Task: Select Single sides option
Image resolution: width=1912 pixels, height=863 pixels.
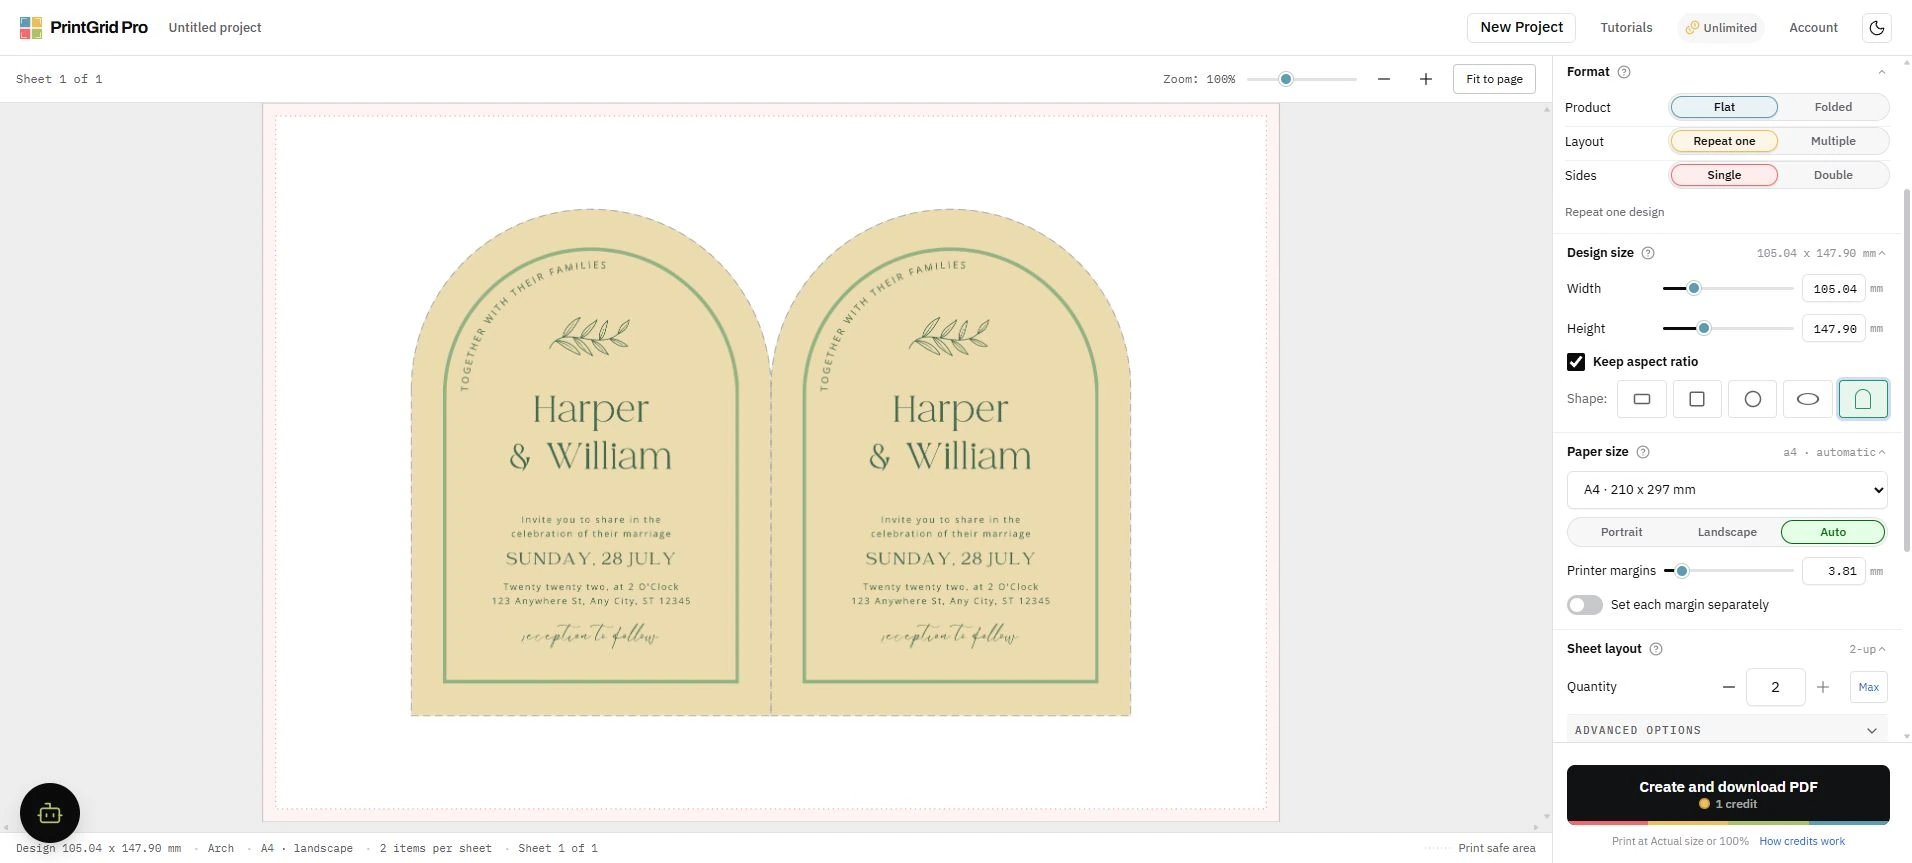Action: pyautogui.click(x=1724, y=175)
